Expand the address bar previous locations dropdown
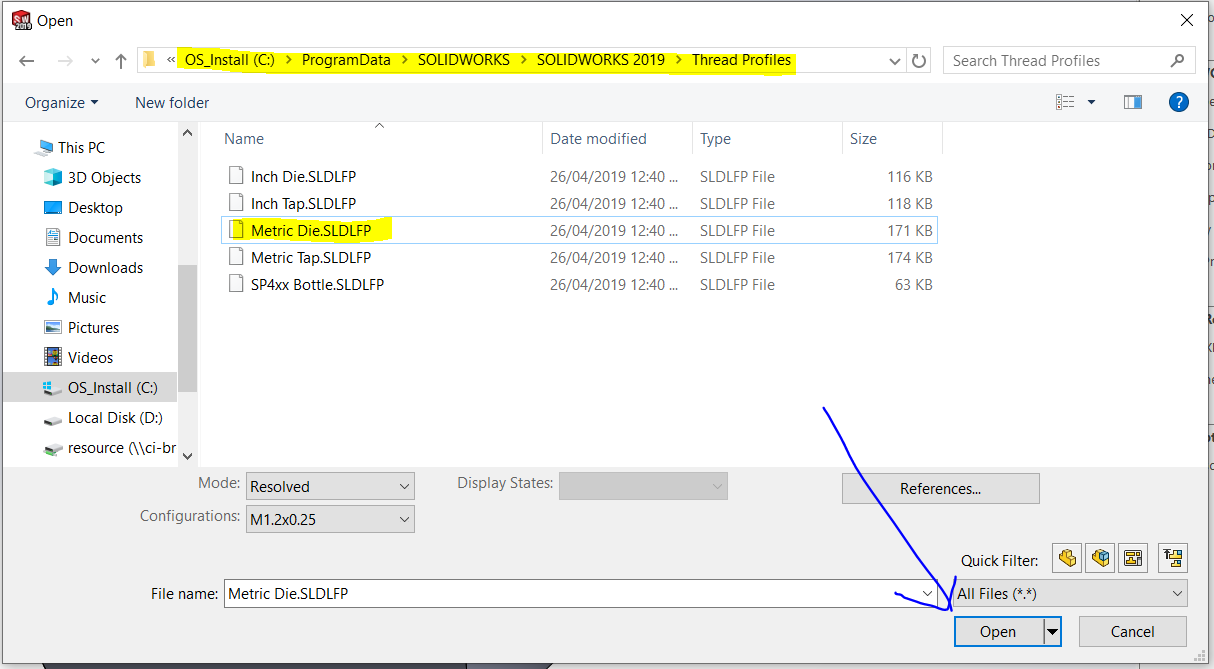 pos(895,60)
